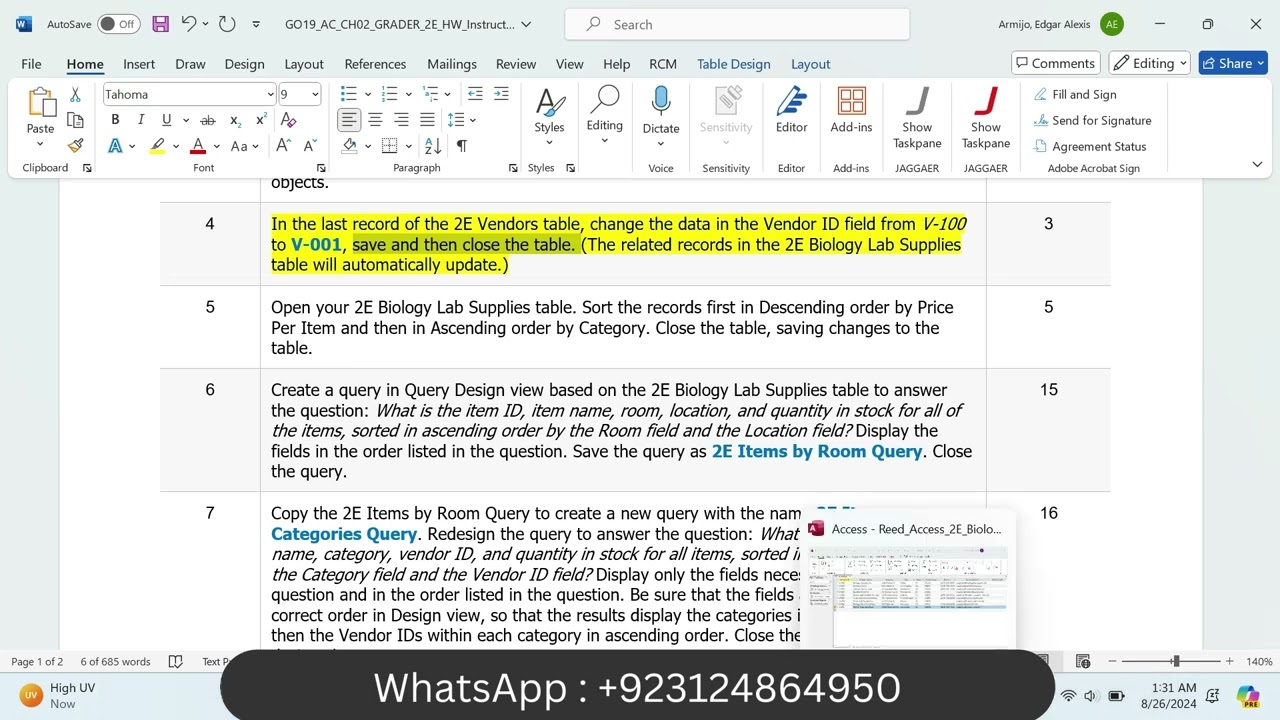Screen dimensions: 1280x720
Task: Click the Multilevel List icon
Action: [x=432, y=94]
